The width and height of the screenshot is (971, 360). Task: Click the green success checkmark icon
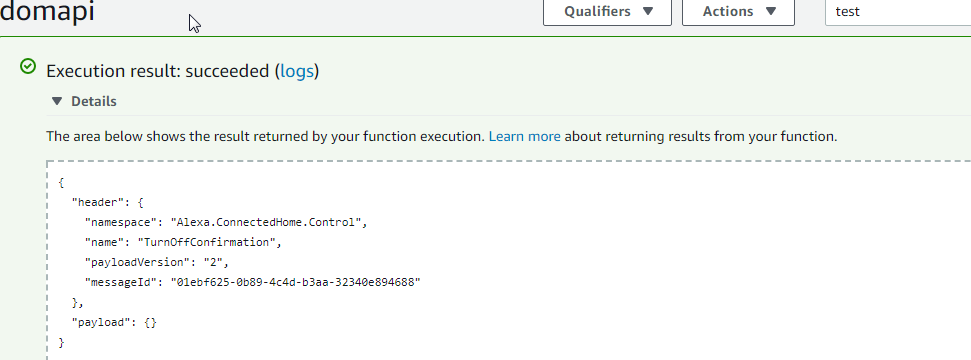(x=28, y=66)
